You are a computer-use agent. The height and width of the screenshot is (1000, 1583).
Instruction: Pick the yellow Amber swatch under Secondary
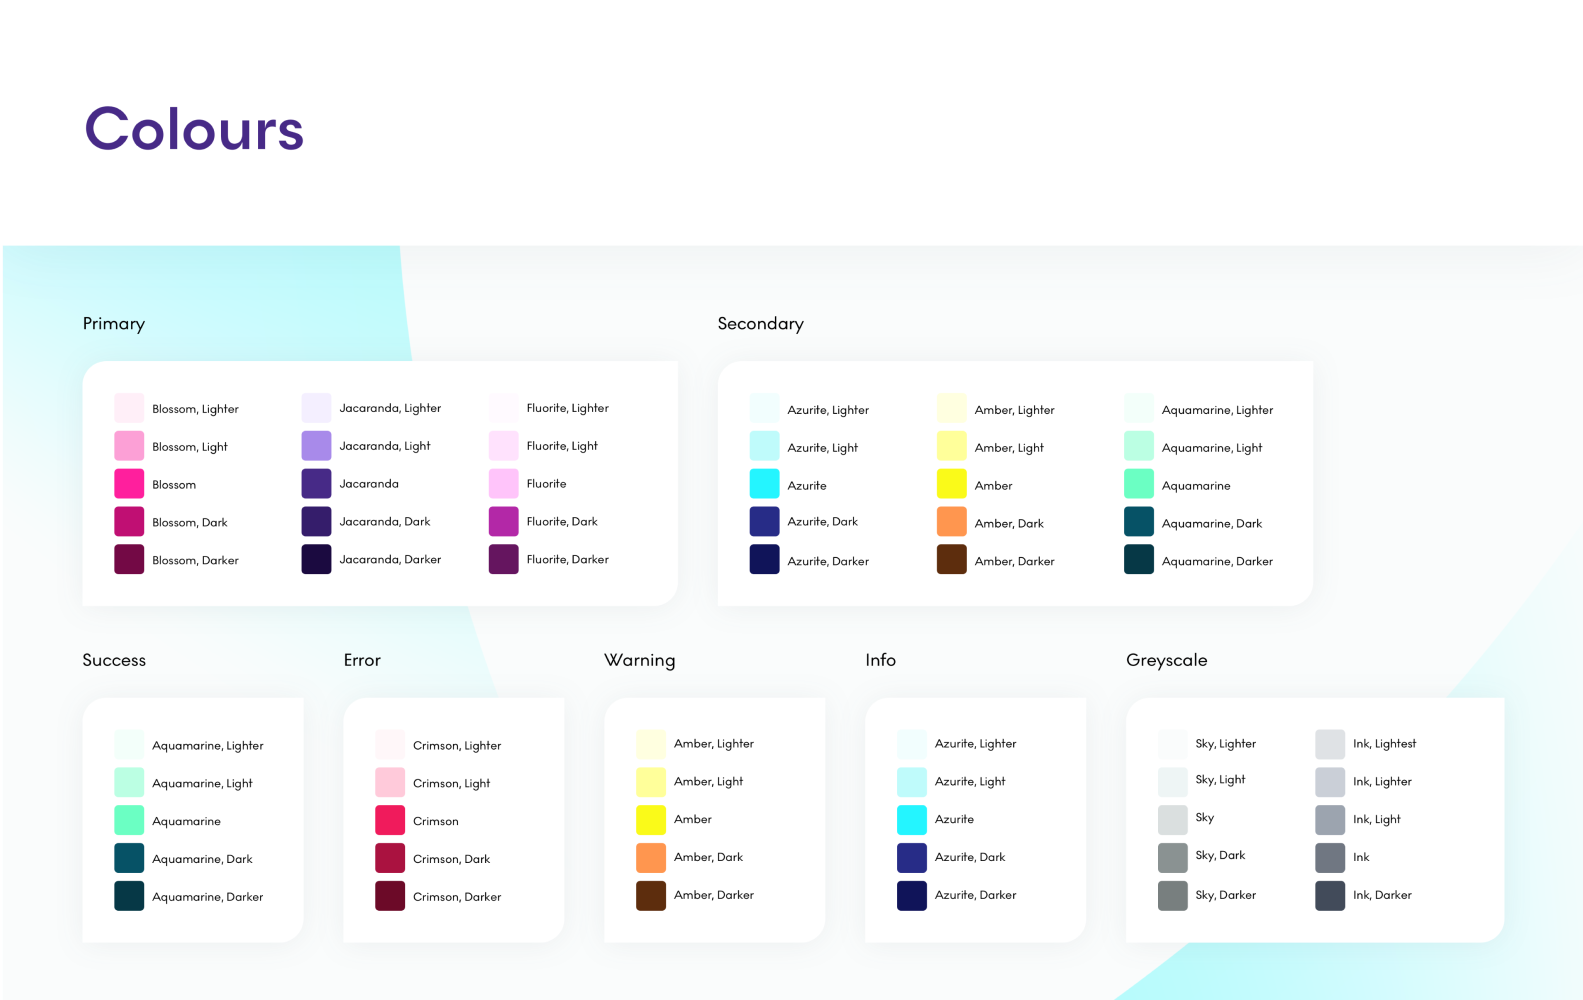[951, 484]
